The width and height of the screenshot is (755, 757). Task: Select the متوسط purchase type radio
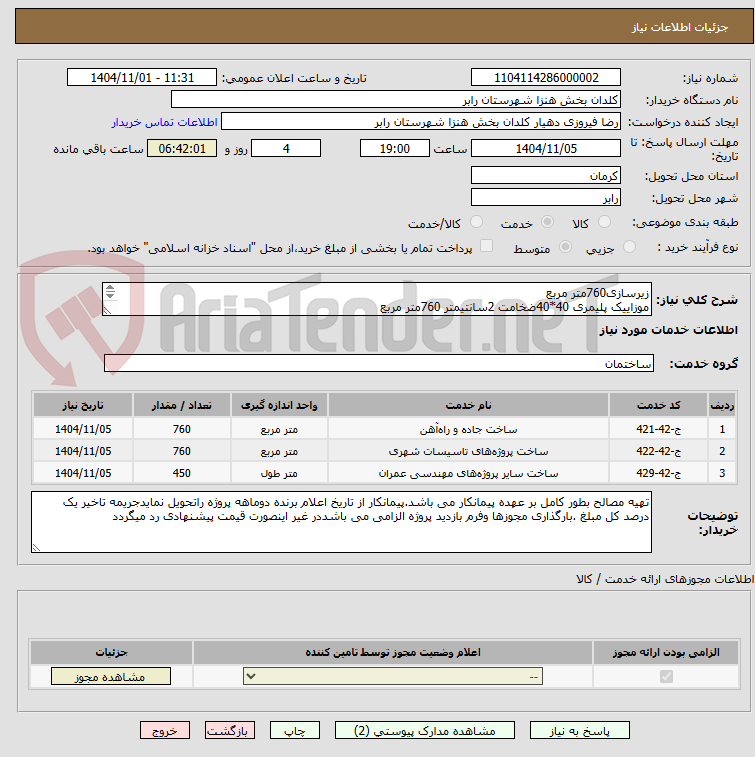(565, 247)
